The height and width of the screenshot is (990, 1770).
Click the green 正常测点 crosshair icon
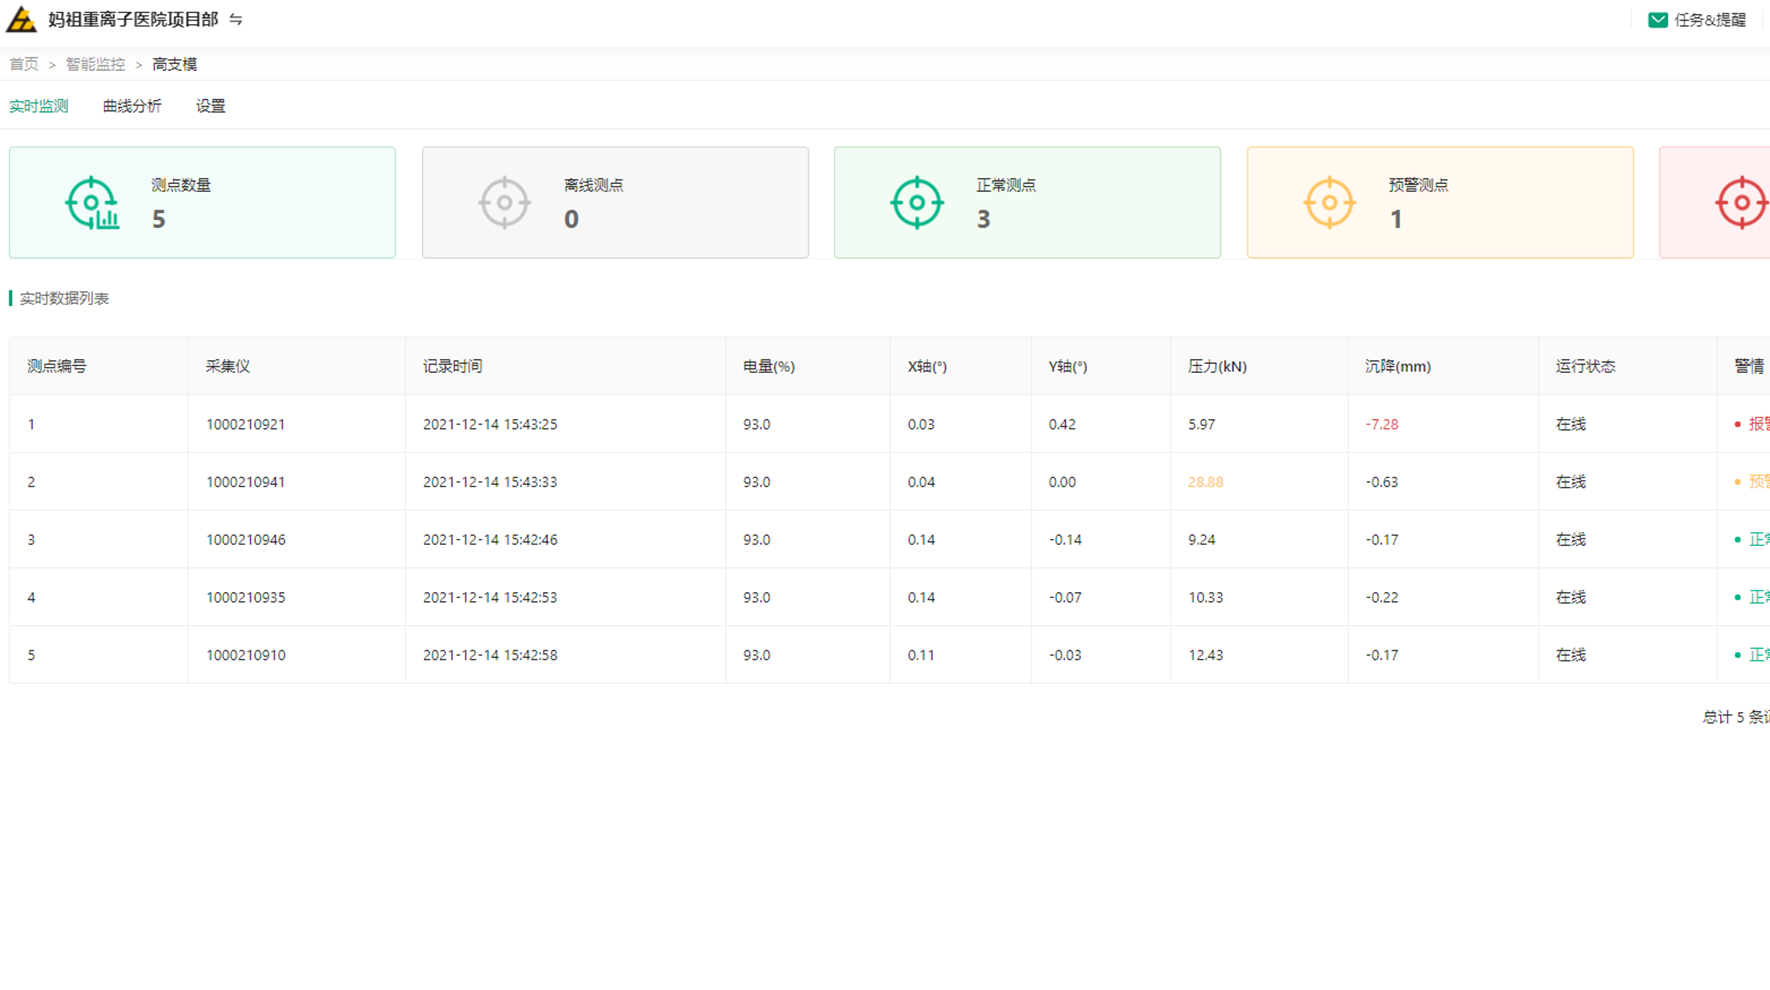tap(917, 203)
